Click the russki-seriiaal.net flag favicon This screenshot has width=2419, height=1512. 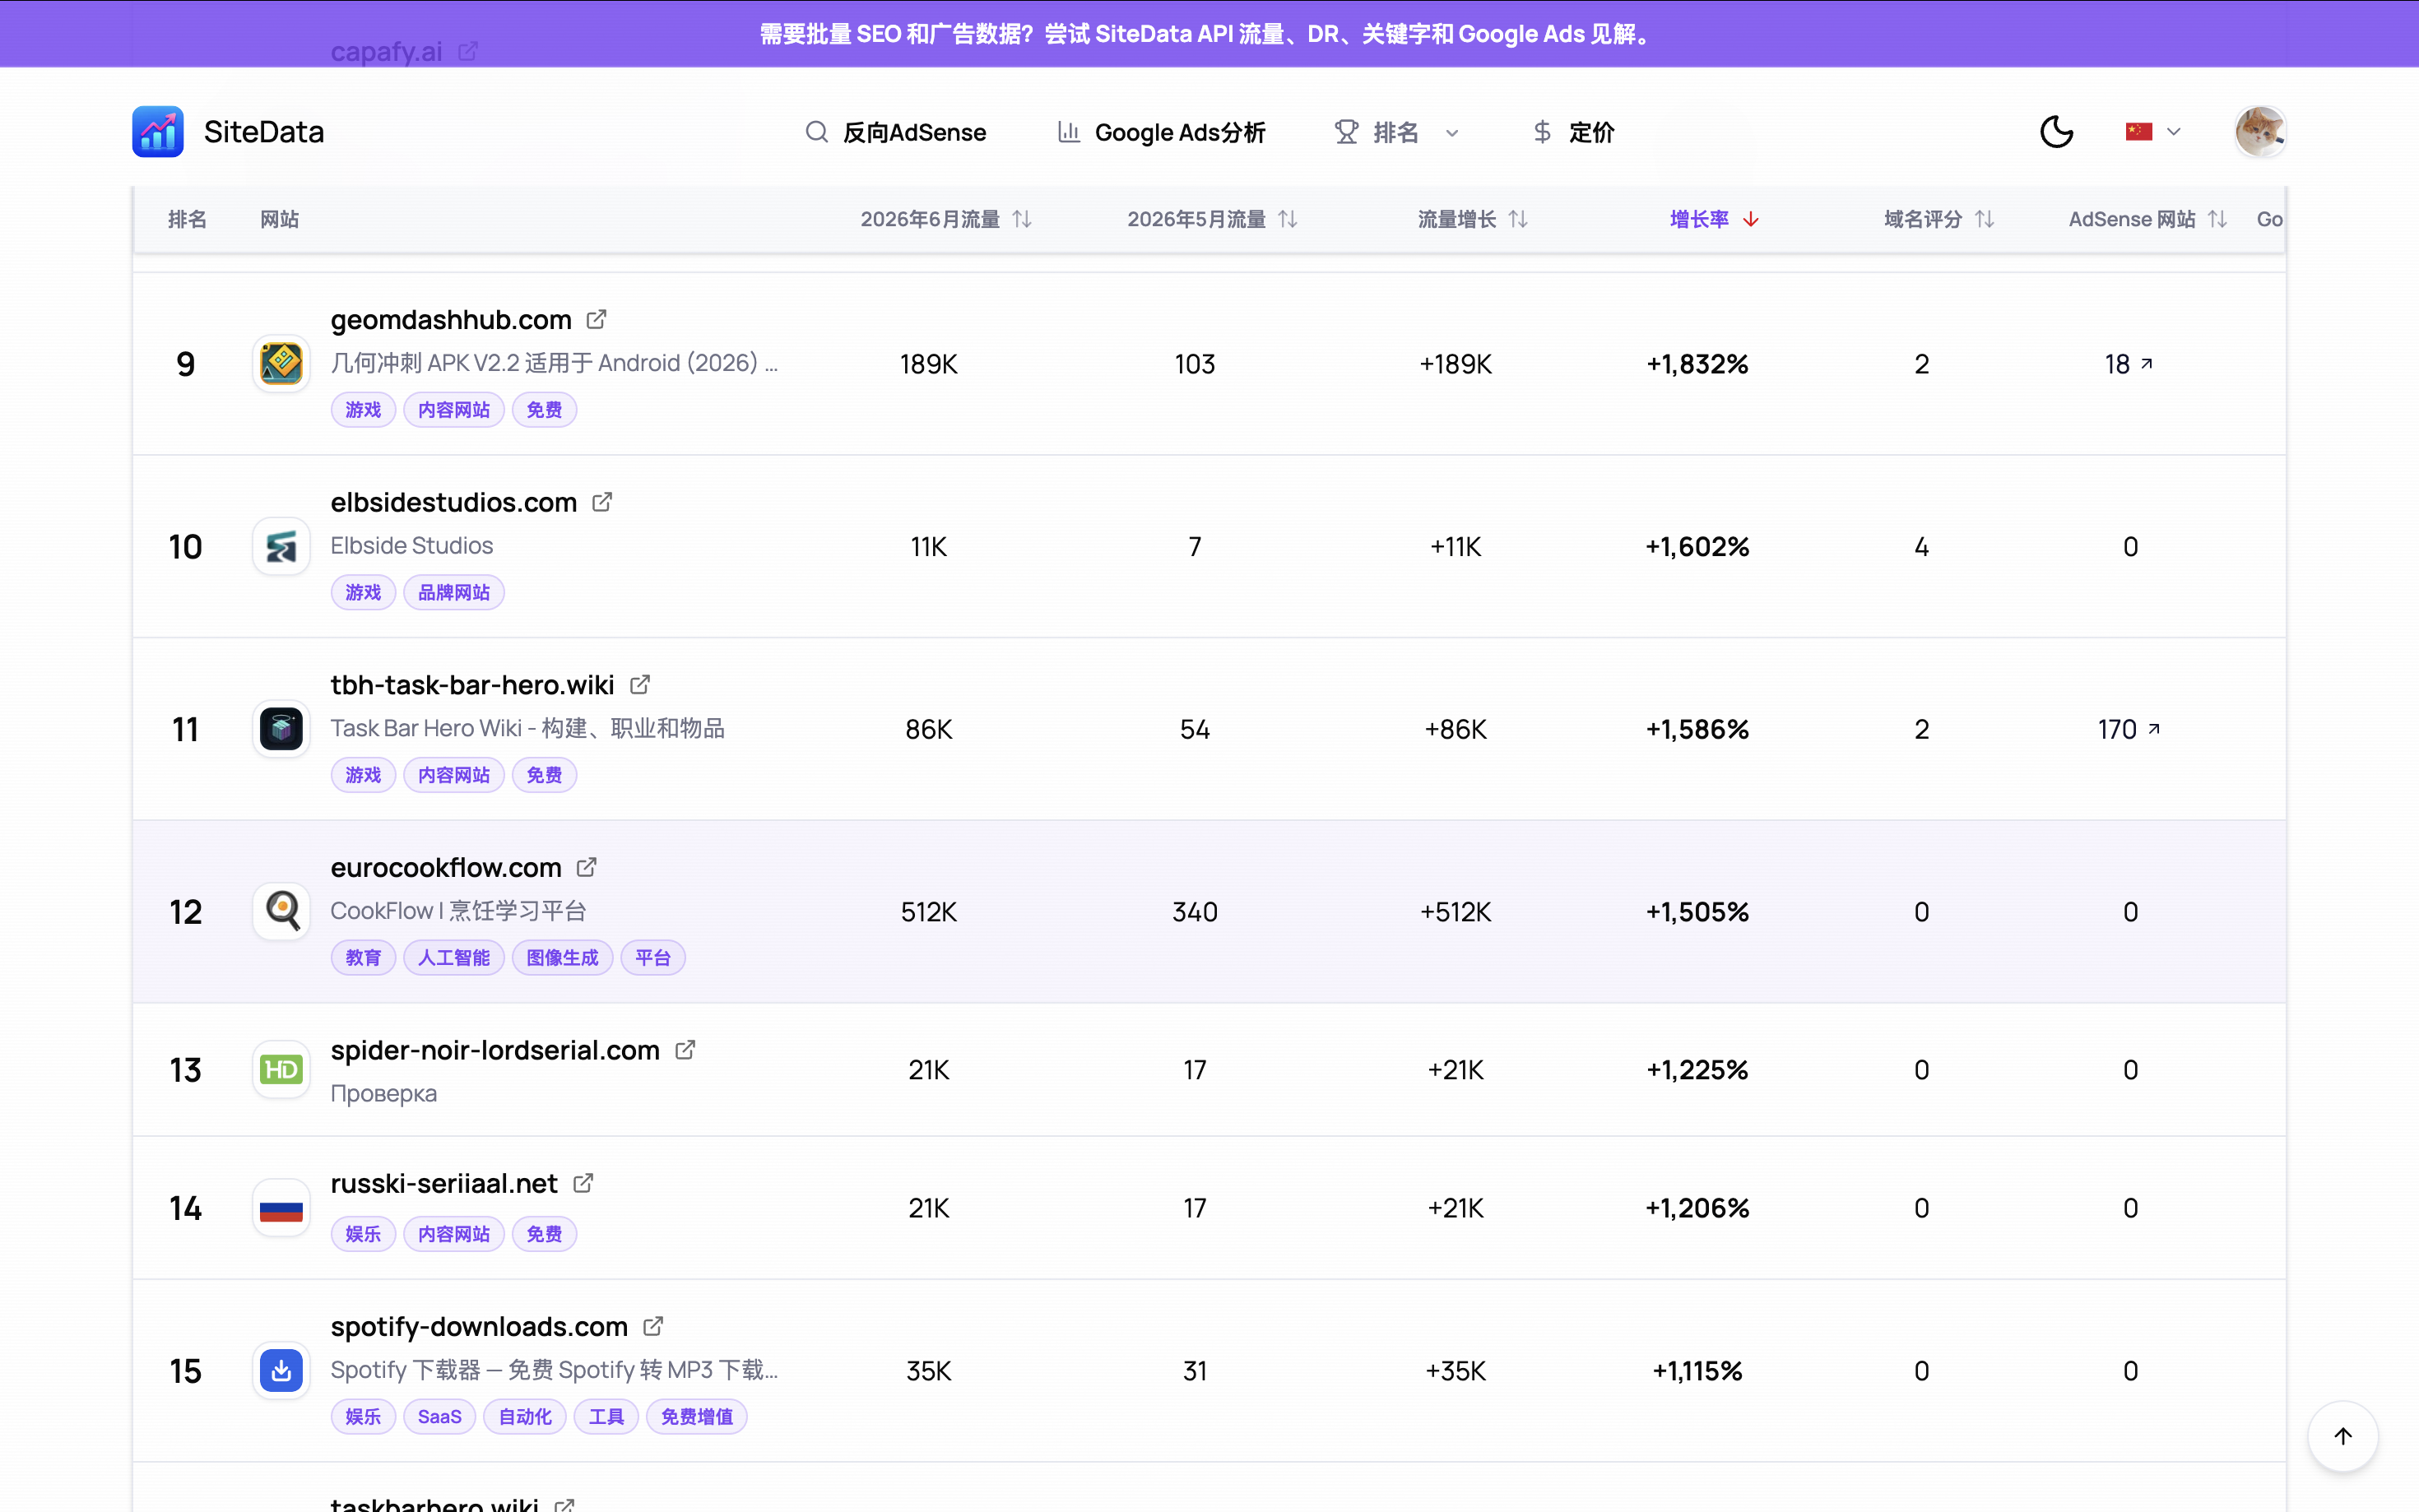[x=281, y=1208]
